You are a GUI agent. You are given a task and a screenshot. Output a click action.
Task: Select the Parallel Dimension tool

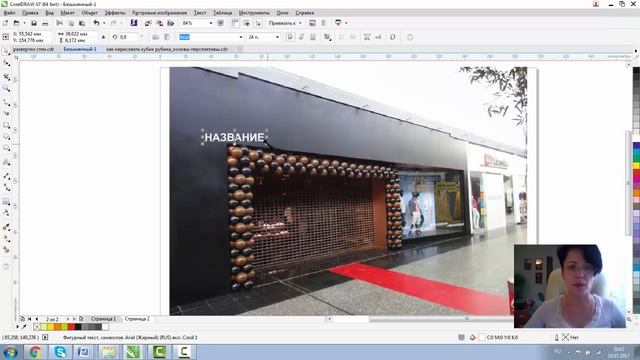pyautogui.click(x=6, y=176)
